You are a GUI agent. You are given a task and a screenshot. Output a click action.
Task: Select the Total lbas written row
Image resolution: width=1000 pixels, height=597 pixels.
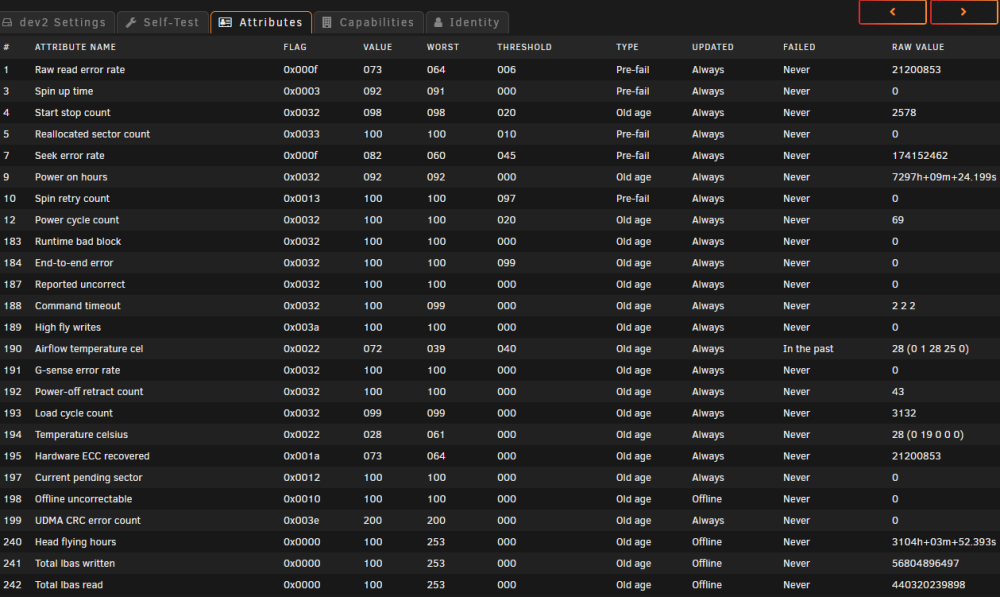coord(500,564)
